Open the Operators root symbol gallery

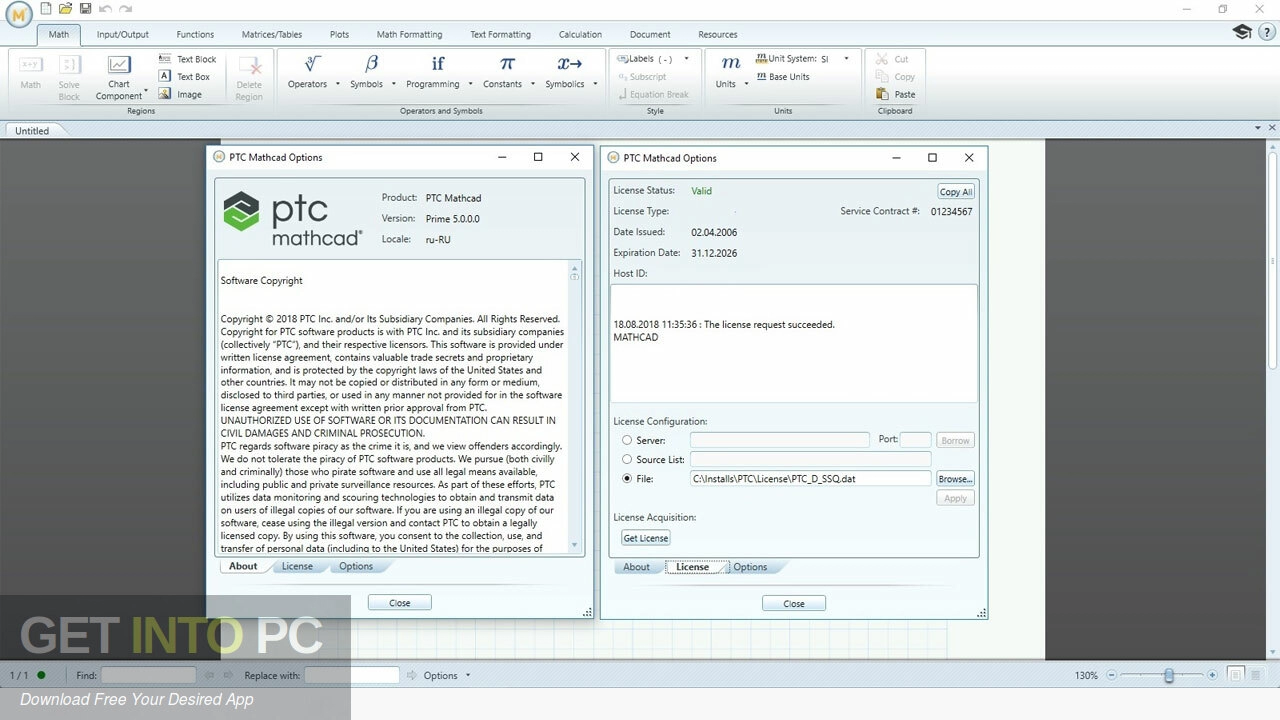click(x=312, y=64)
